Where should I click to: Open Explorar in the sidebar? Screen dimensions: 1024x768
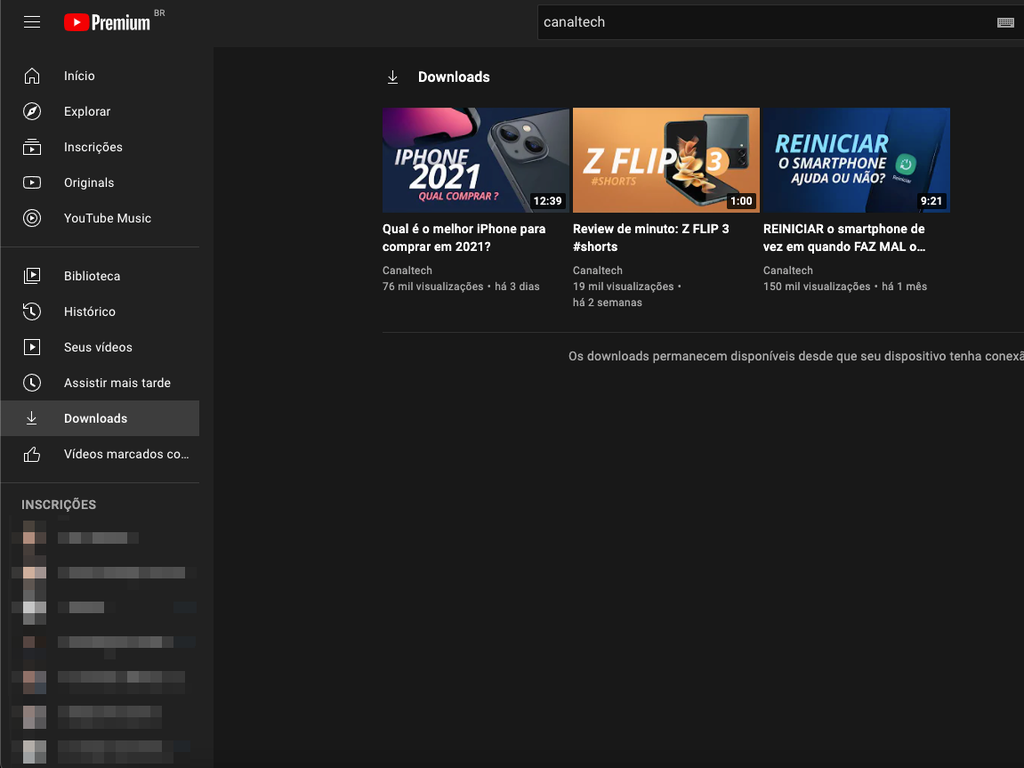pyautogui.click(x=100, y=112)
